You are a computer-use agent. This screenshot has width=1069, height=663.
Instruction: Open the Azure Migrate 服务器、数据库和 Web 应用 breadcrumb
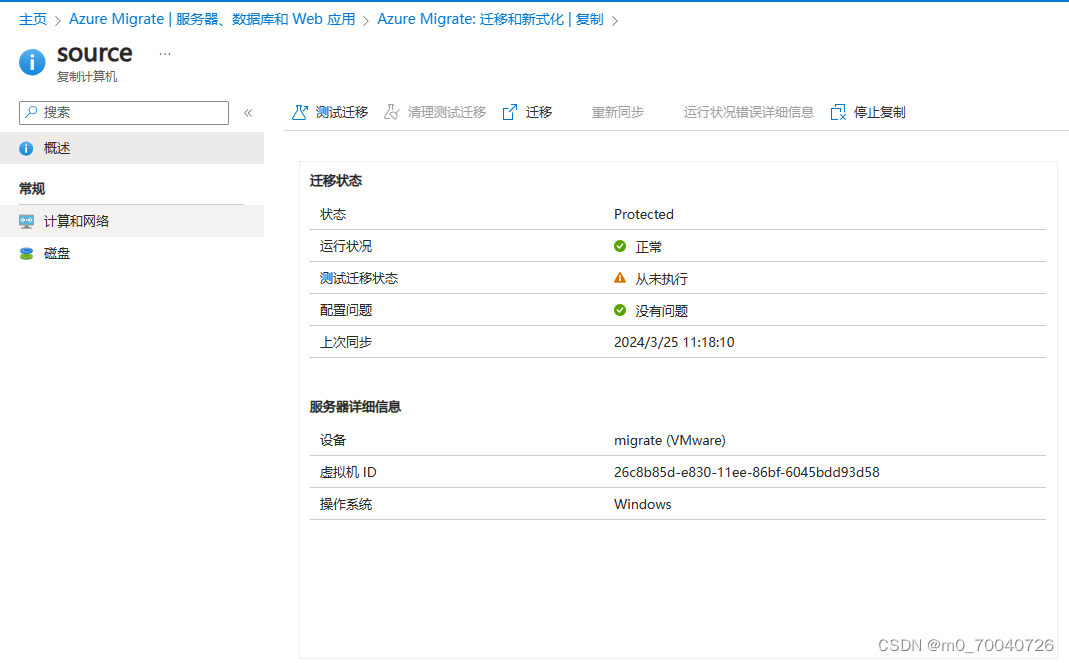click(212, 19)
